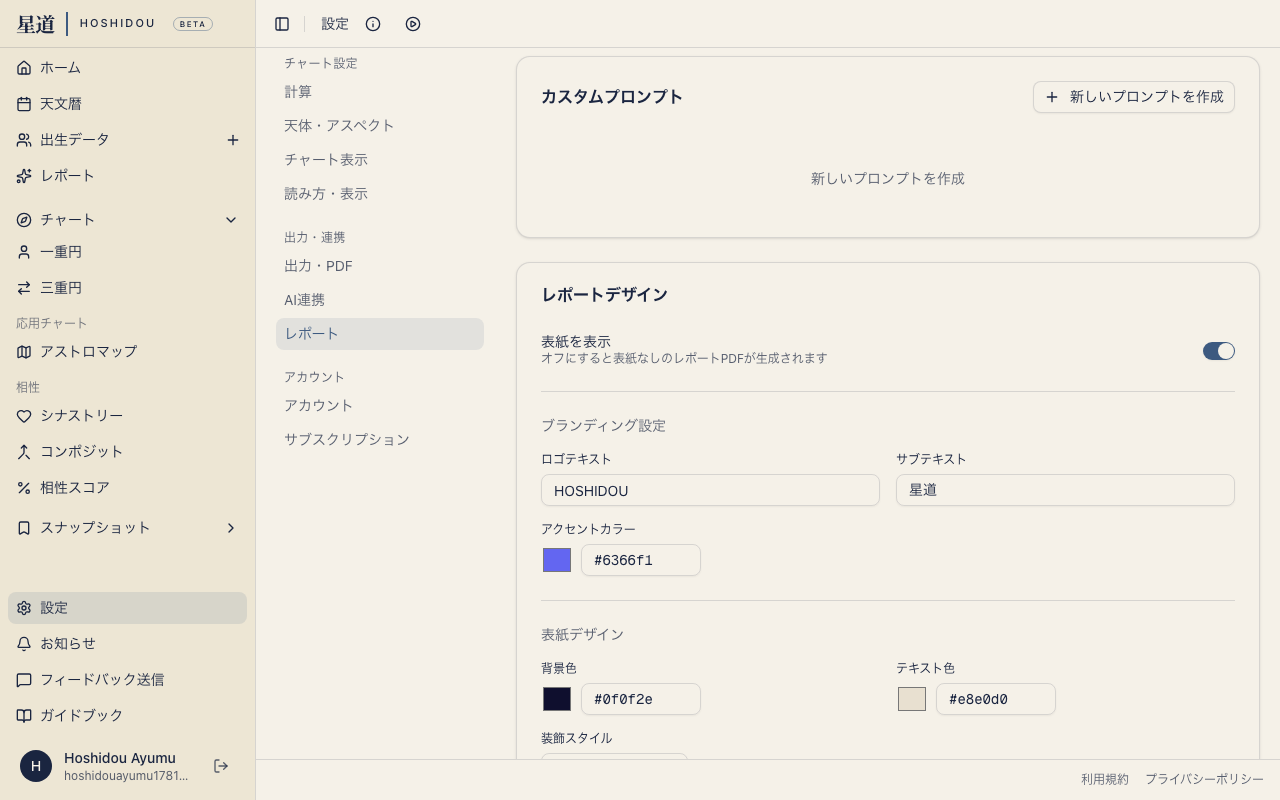Open the アクセントカラー color swatch
1280x800 pixels.
pyautogui.click(x=557, y=560)
